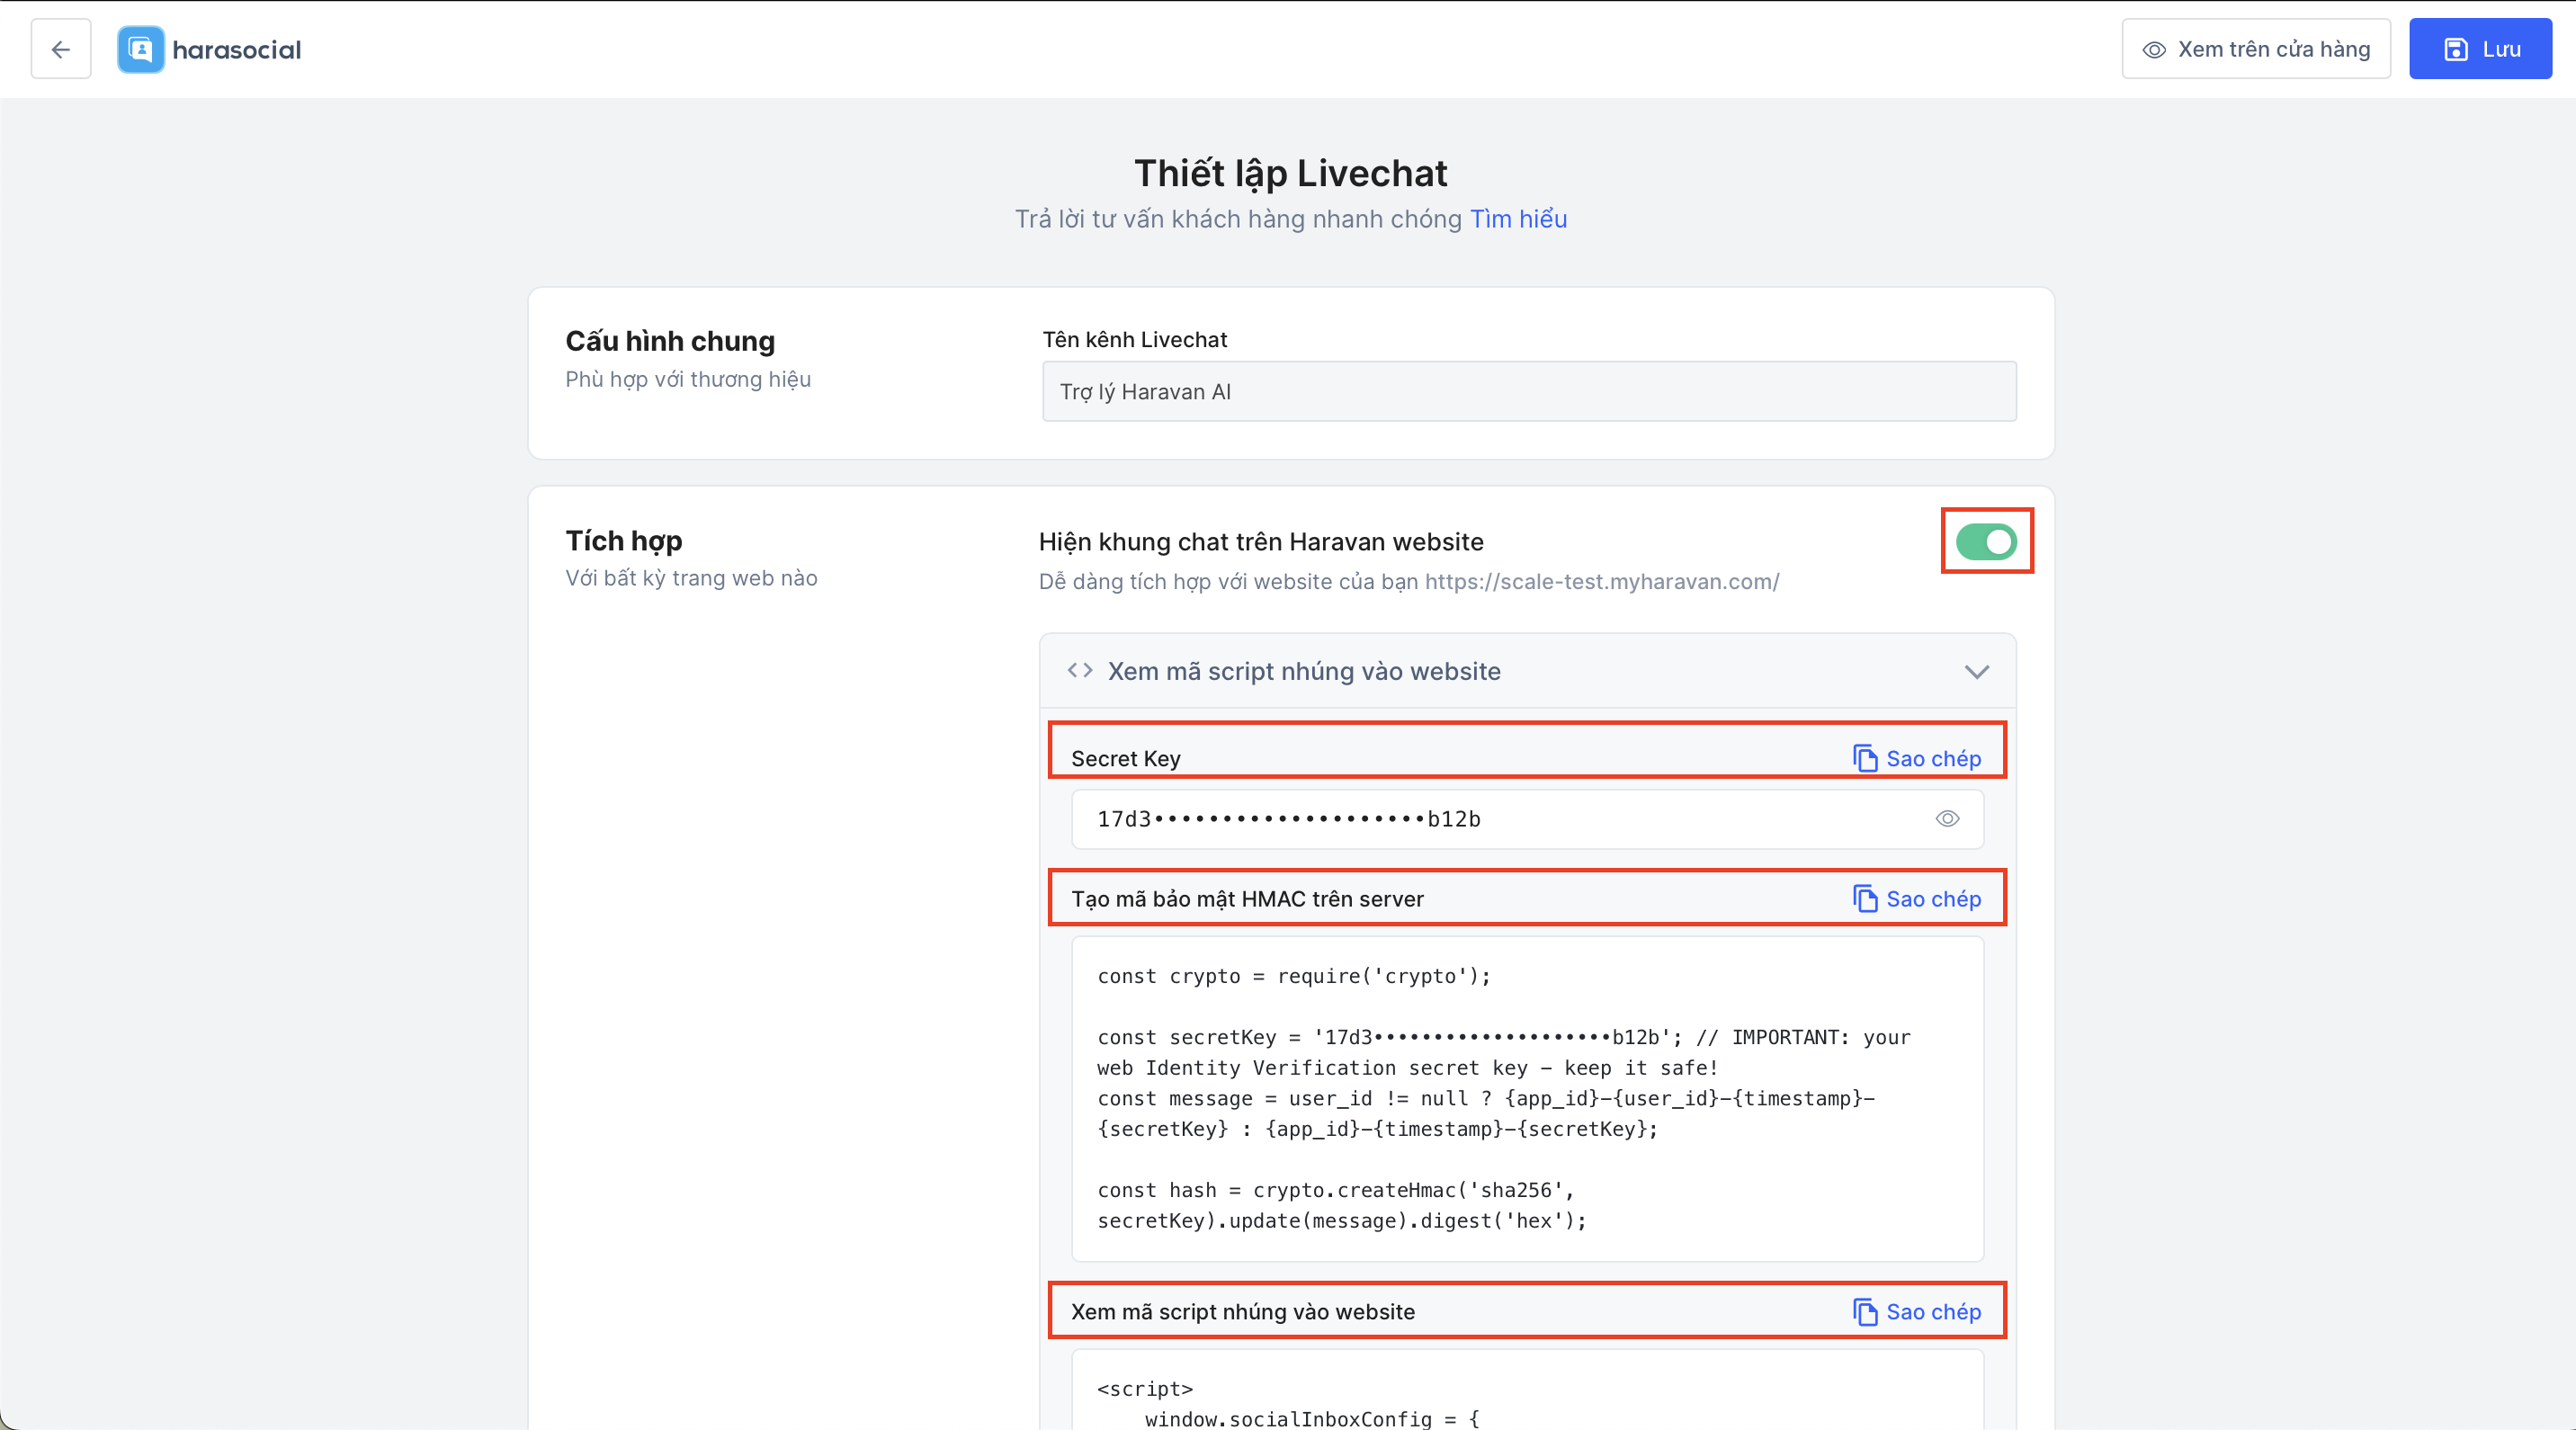Collapse the embed script section chevron

(1976, 671)
